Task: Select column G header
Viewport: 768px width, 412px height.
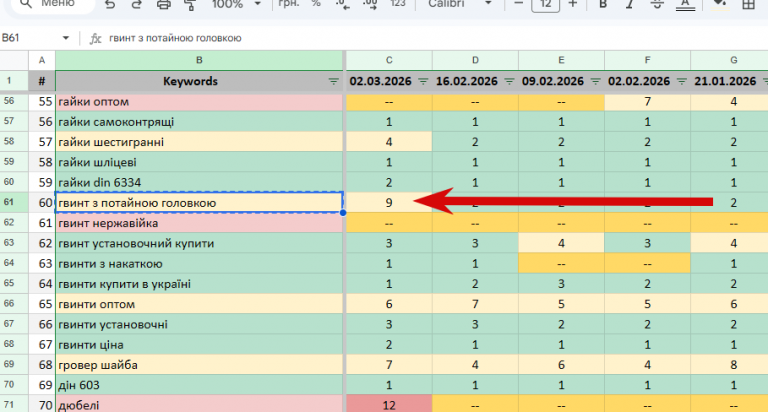Action: click(x=730, y=60)
